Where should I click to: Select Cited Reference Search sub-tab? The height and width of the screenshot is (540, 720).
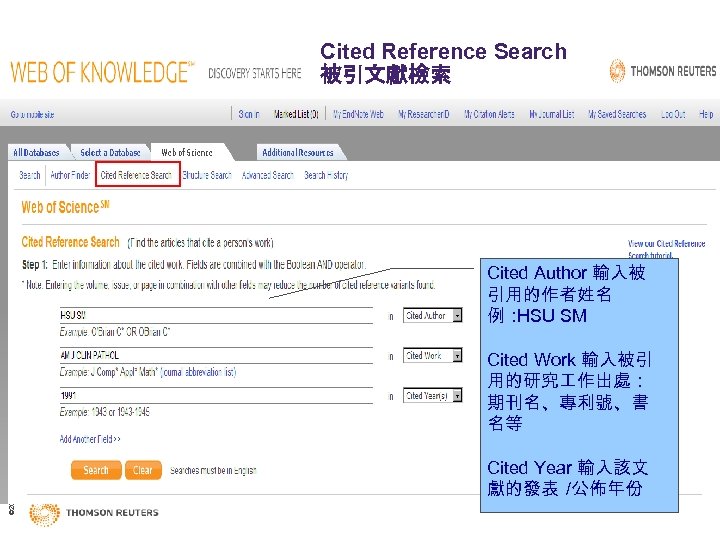[x=136, y=175]
